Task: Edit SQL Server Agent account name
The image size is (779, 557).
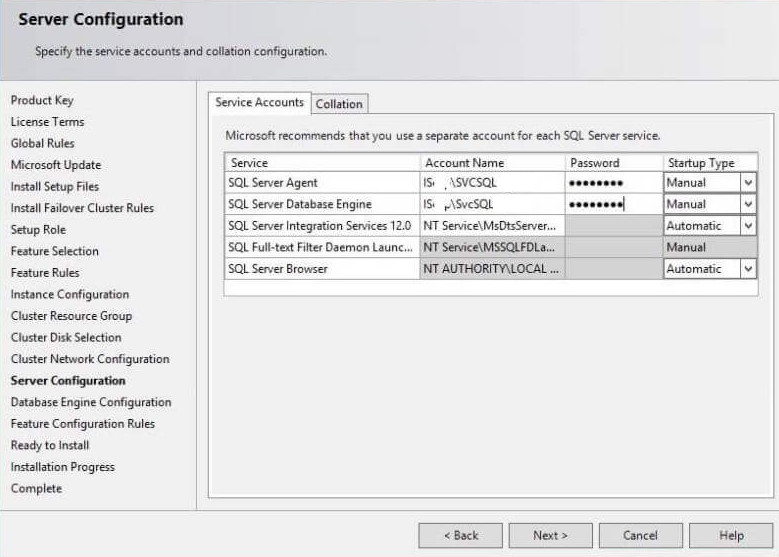Action: (x=492, y=183)
